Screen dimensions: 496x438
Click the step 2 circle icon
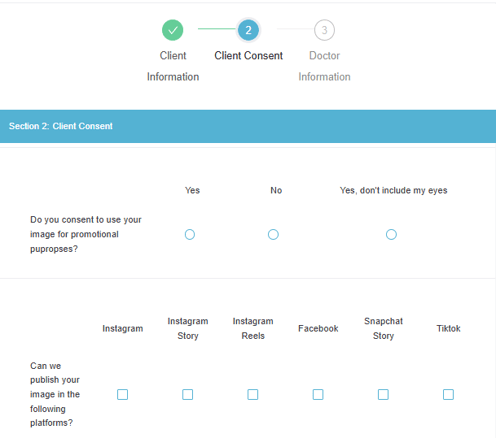[248, 30]
